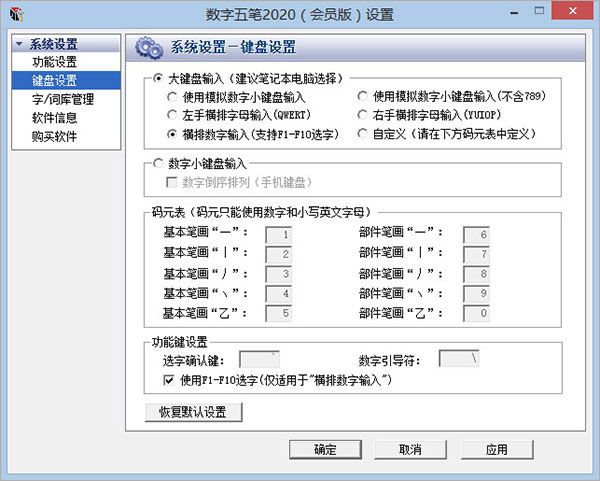Screen dimensions: 600x481
Task: Click the 基本笔画“乙” code field
Action: tap(279, 313)
